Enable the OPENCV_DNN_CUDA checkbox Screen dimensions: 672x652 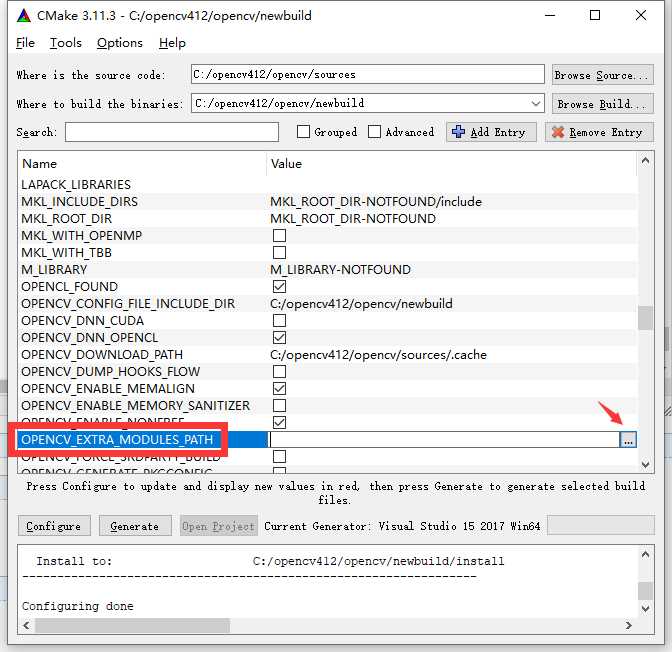[279, 321]
